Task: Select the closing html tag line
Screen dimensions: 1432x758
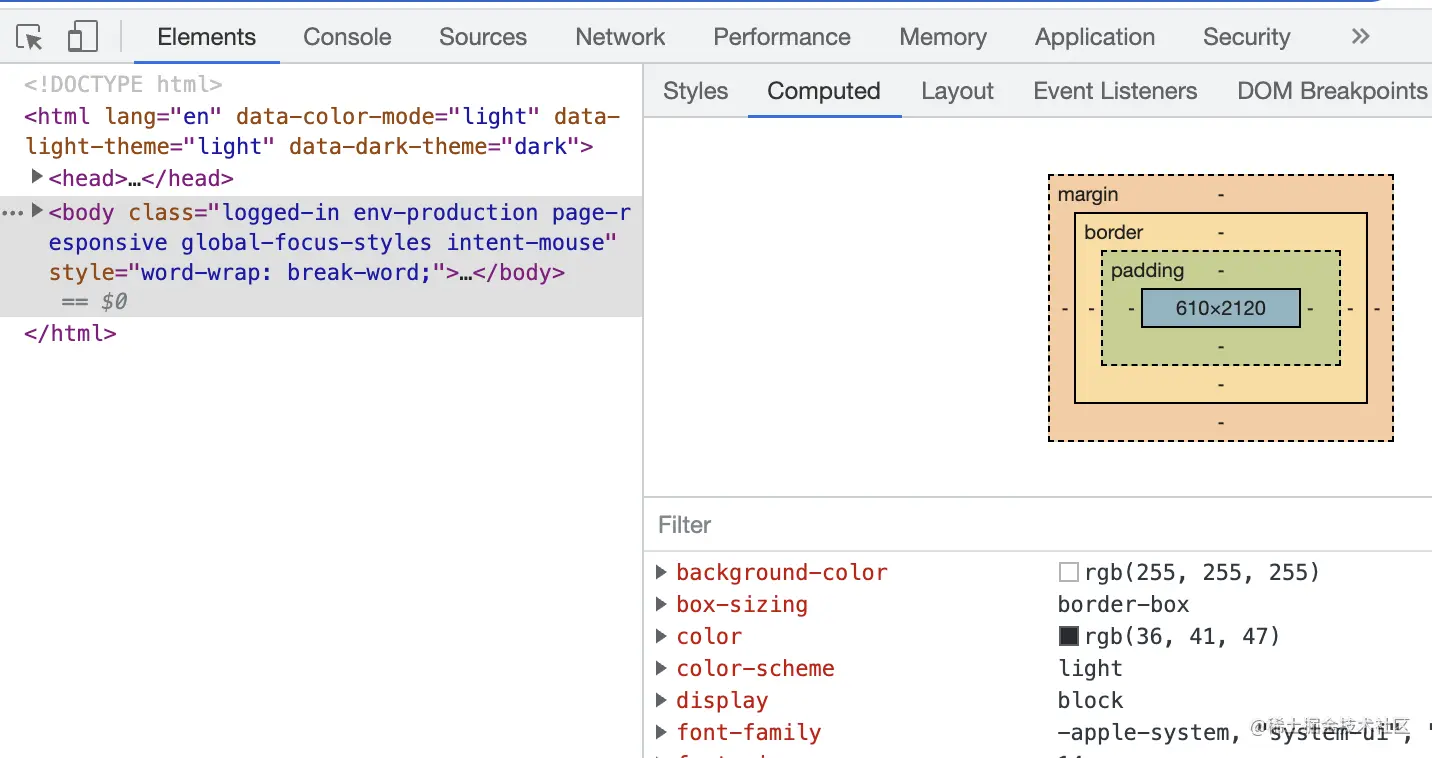Action: click(70, 333)
